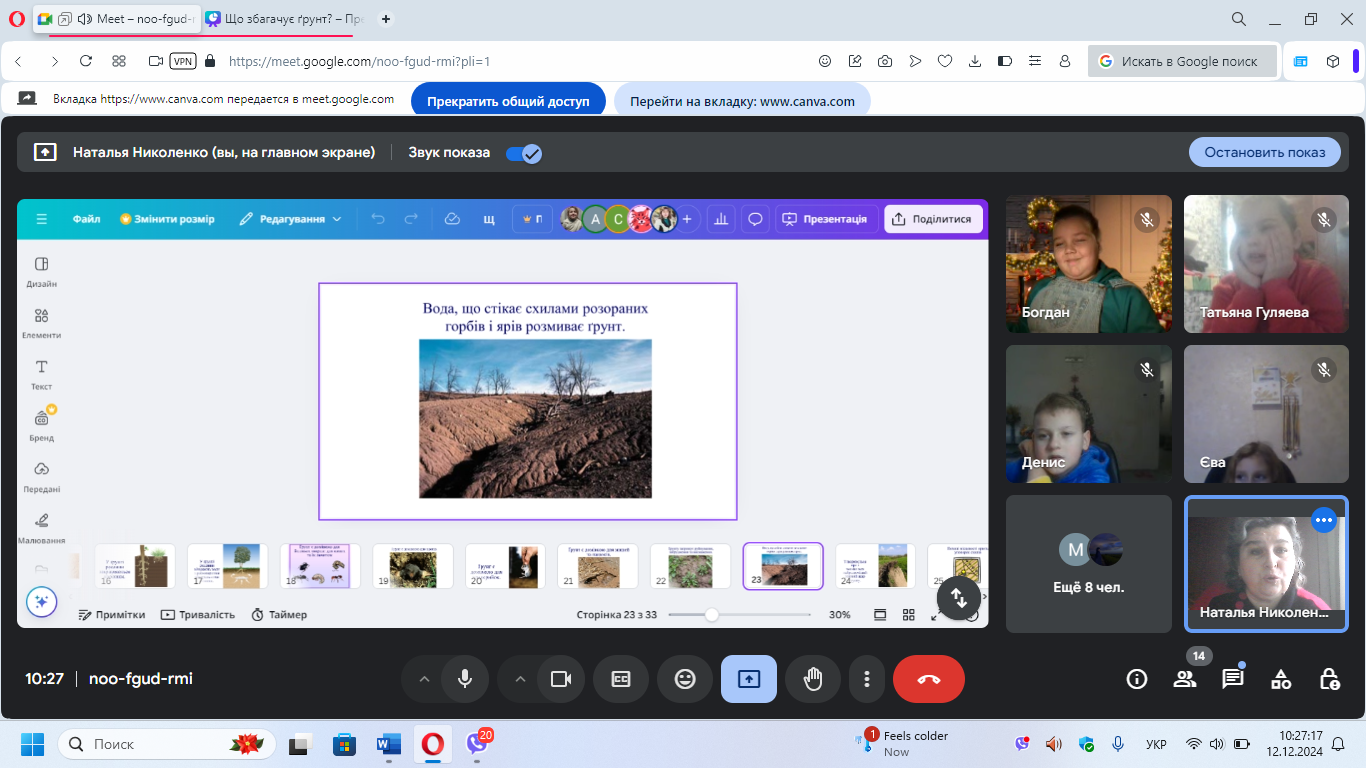Toggle the Meet camera button

[x=560, y=679]
